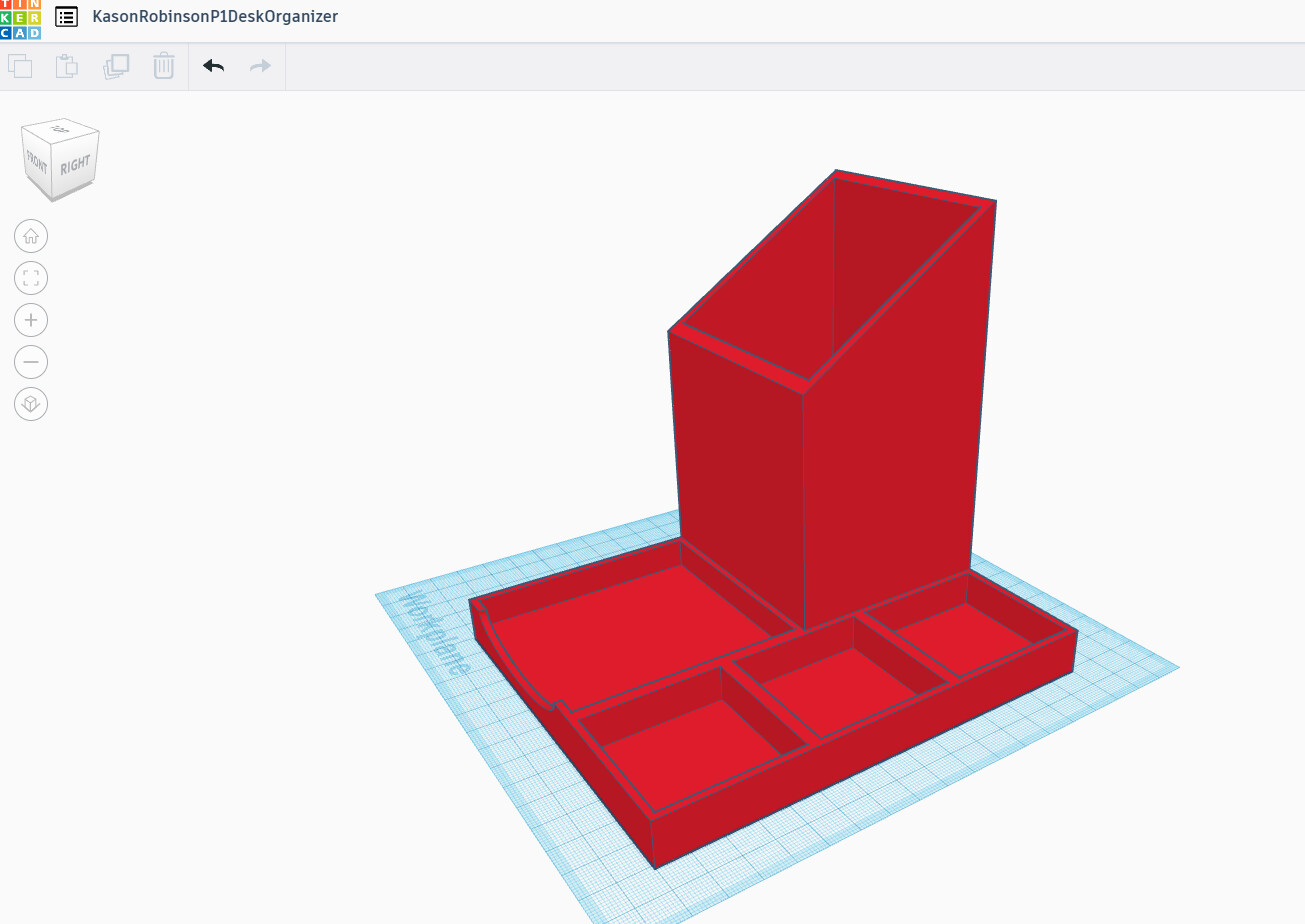Toggle between perspective and orthographic view
1305x924 pixels.
click(31, 403)
